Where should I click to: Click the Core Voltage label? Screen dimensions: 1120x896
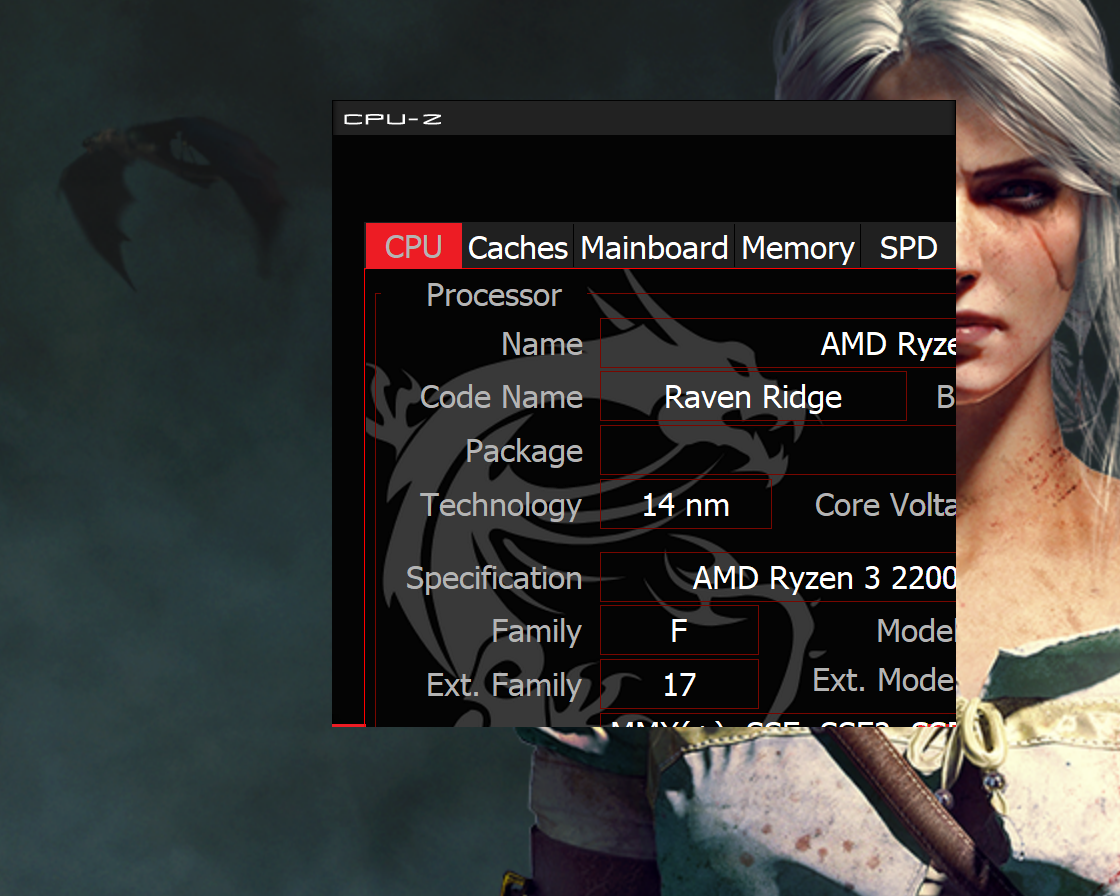pyautogui.click(x=886, y=504)
